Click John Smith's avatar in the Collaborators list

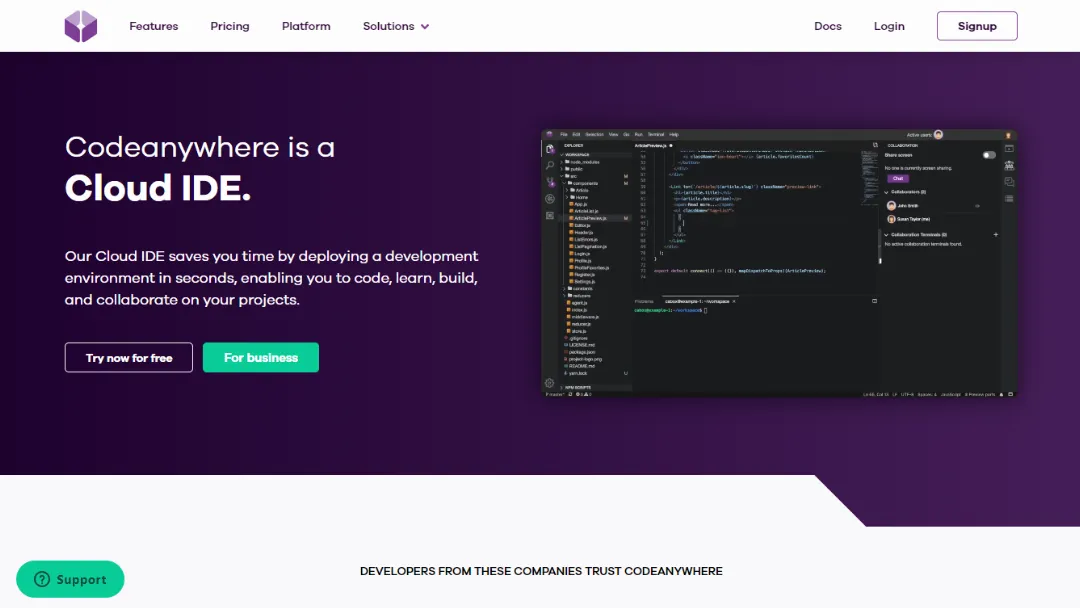point(891,204)
